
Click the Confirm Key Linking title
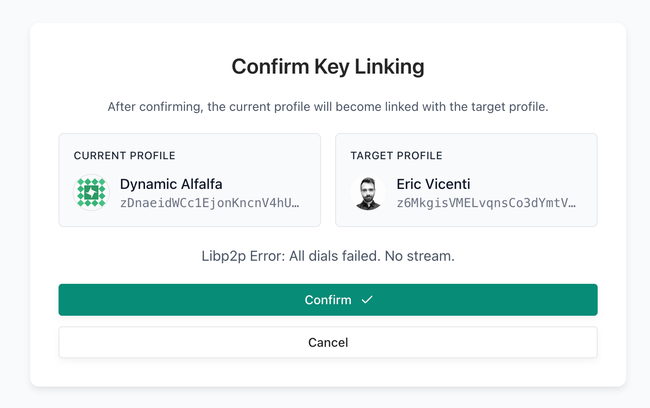(x=328, y=67)
